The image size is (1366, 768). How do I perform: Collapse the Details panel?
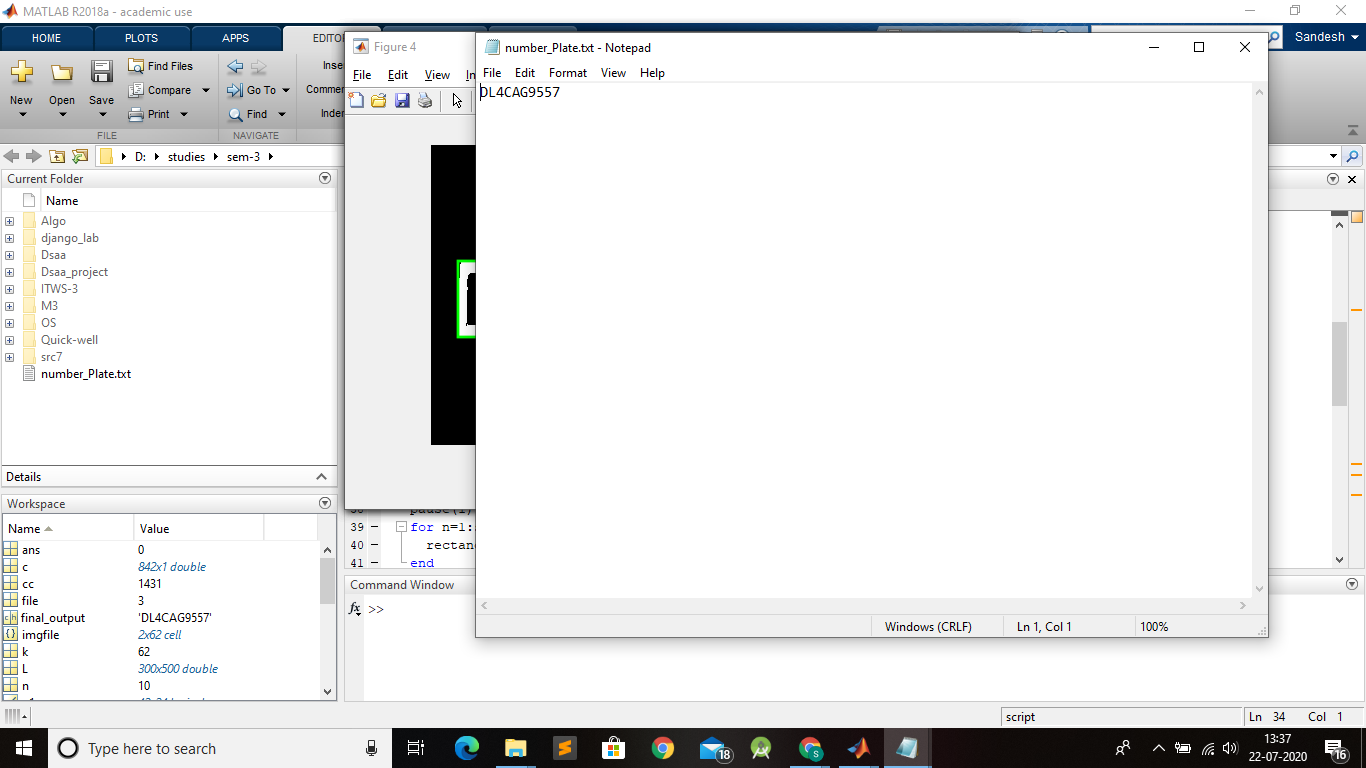[321, 477]
